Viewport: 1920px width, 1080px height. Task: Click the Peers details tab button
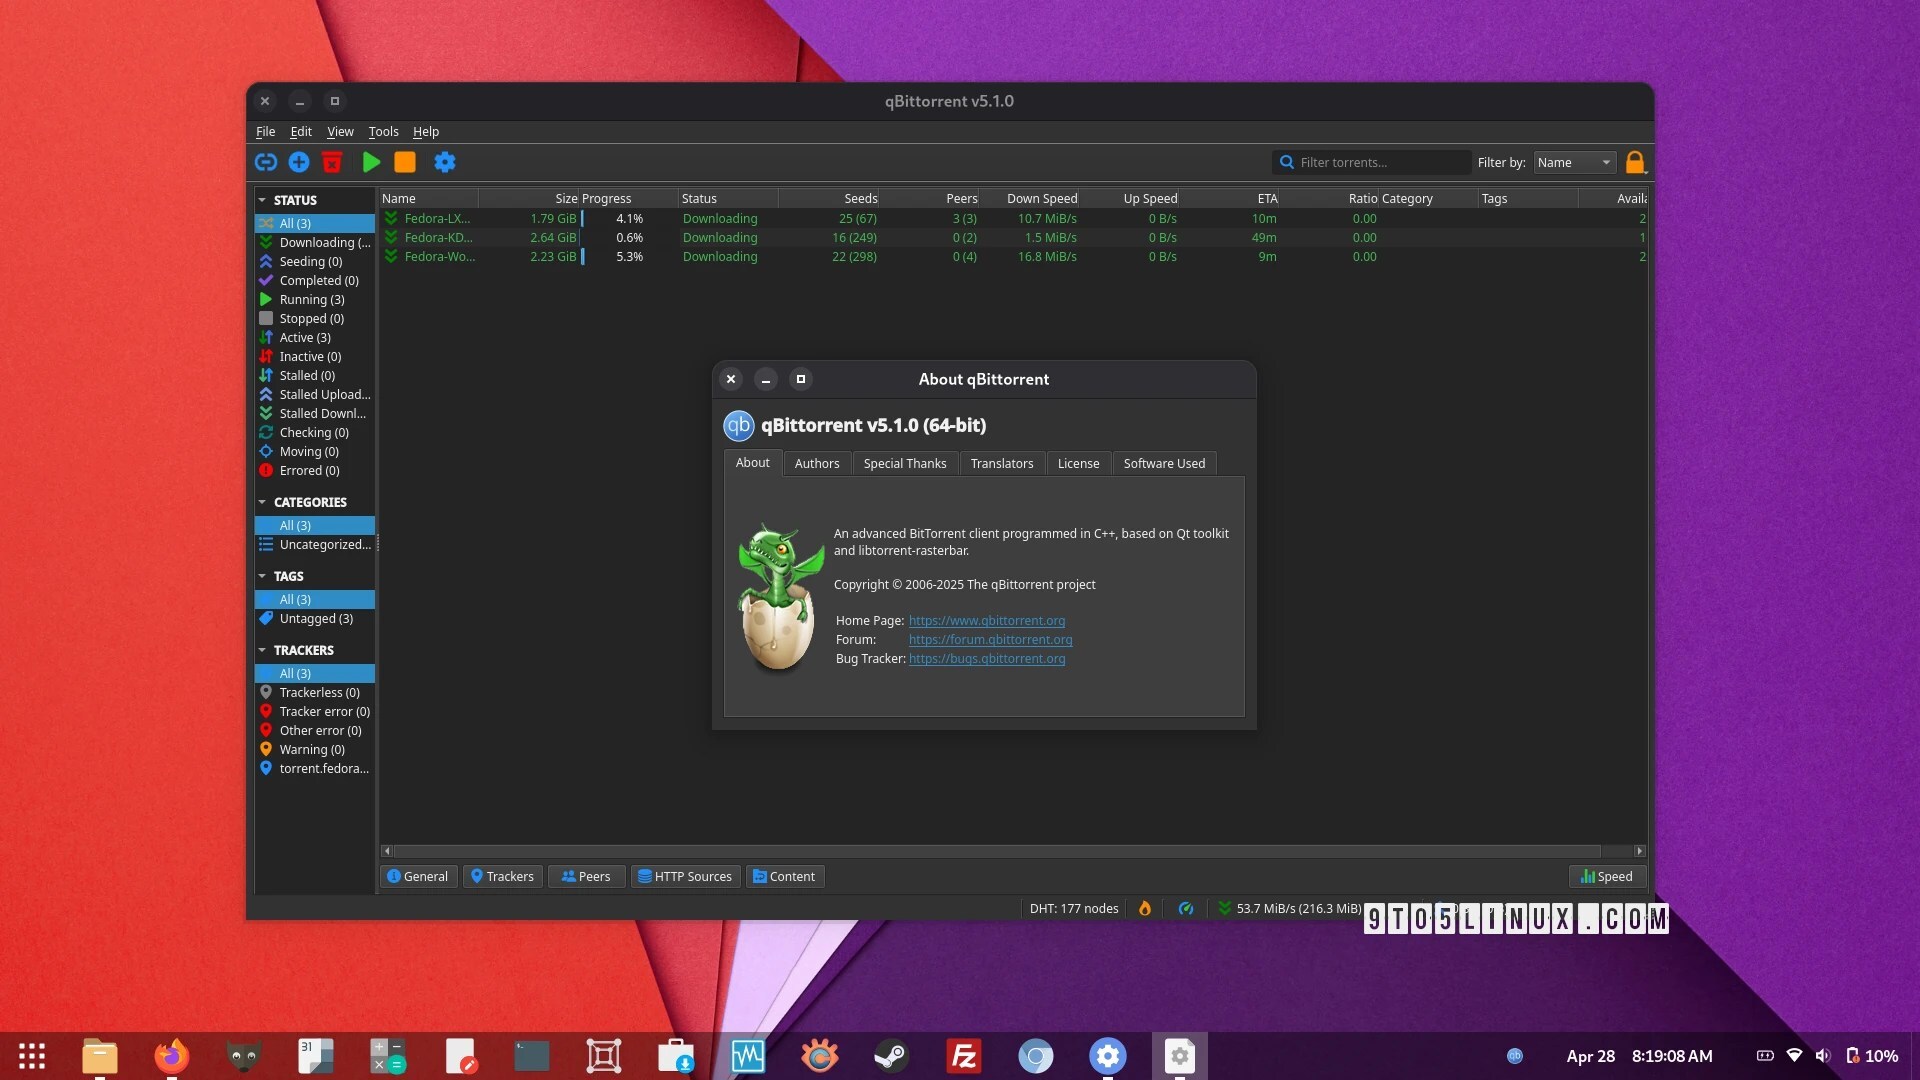(x=586, y=876)
